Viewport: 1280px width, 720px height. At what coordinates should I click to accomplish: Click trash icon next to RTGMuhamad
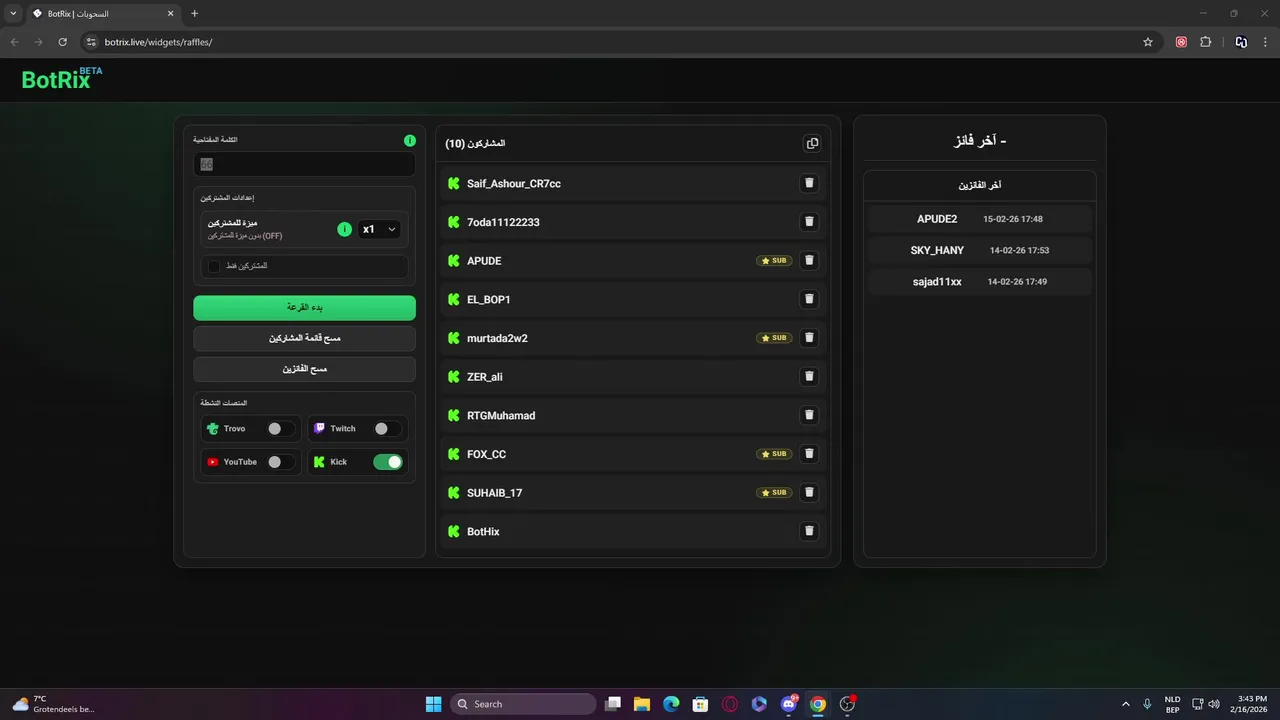click(809, 415)
